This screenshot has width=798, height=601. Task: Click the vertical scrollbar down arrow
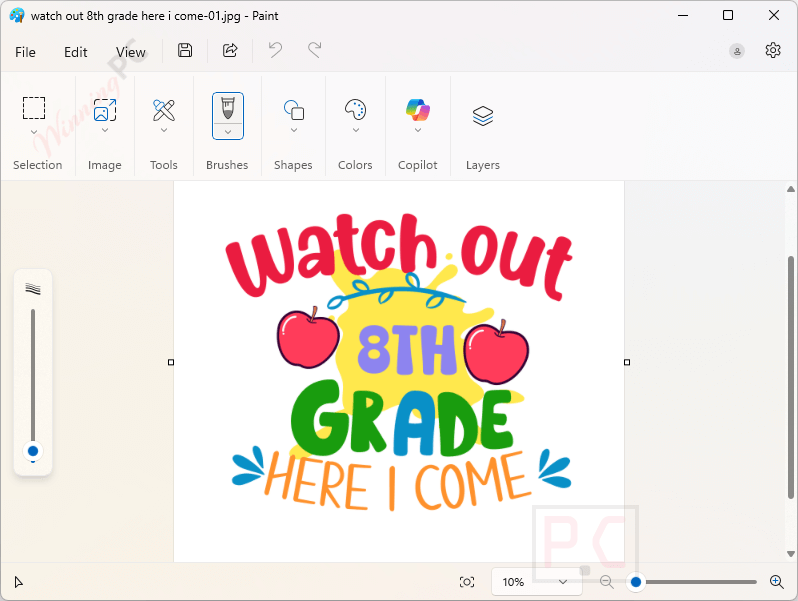pyautogui.click(x=791, y=554)
